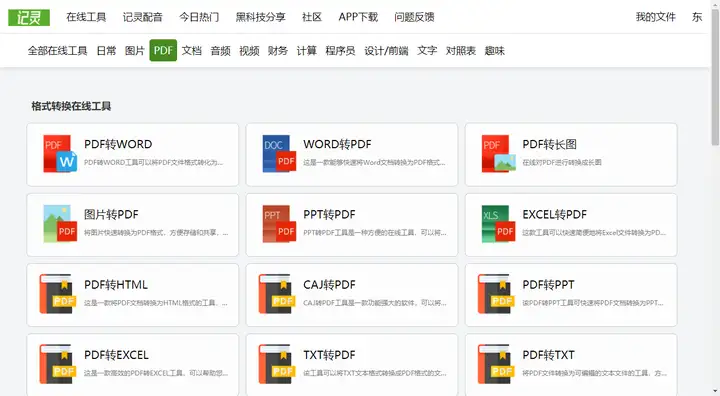Open the 图片转PDF title link
The height and width of the screenshot is (396, 720).
pyautogui.click(x=111, y=215)
